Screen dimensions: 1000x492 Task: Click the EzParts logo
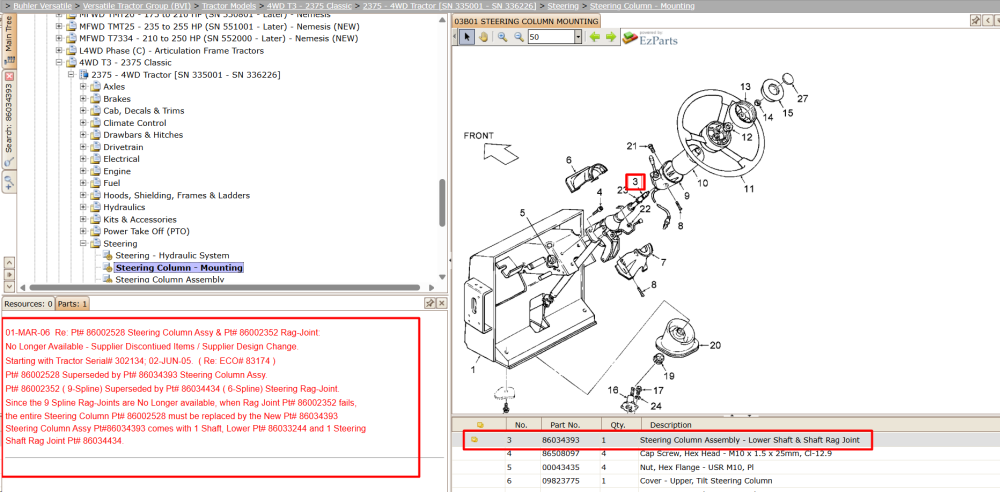tap(650, 38)
